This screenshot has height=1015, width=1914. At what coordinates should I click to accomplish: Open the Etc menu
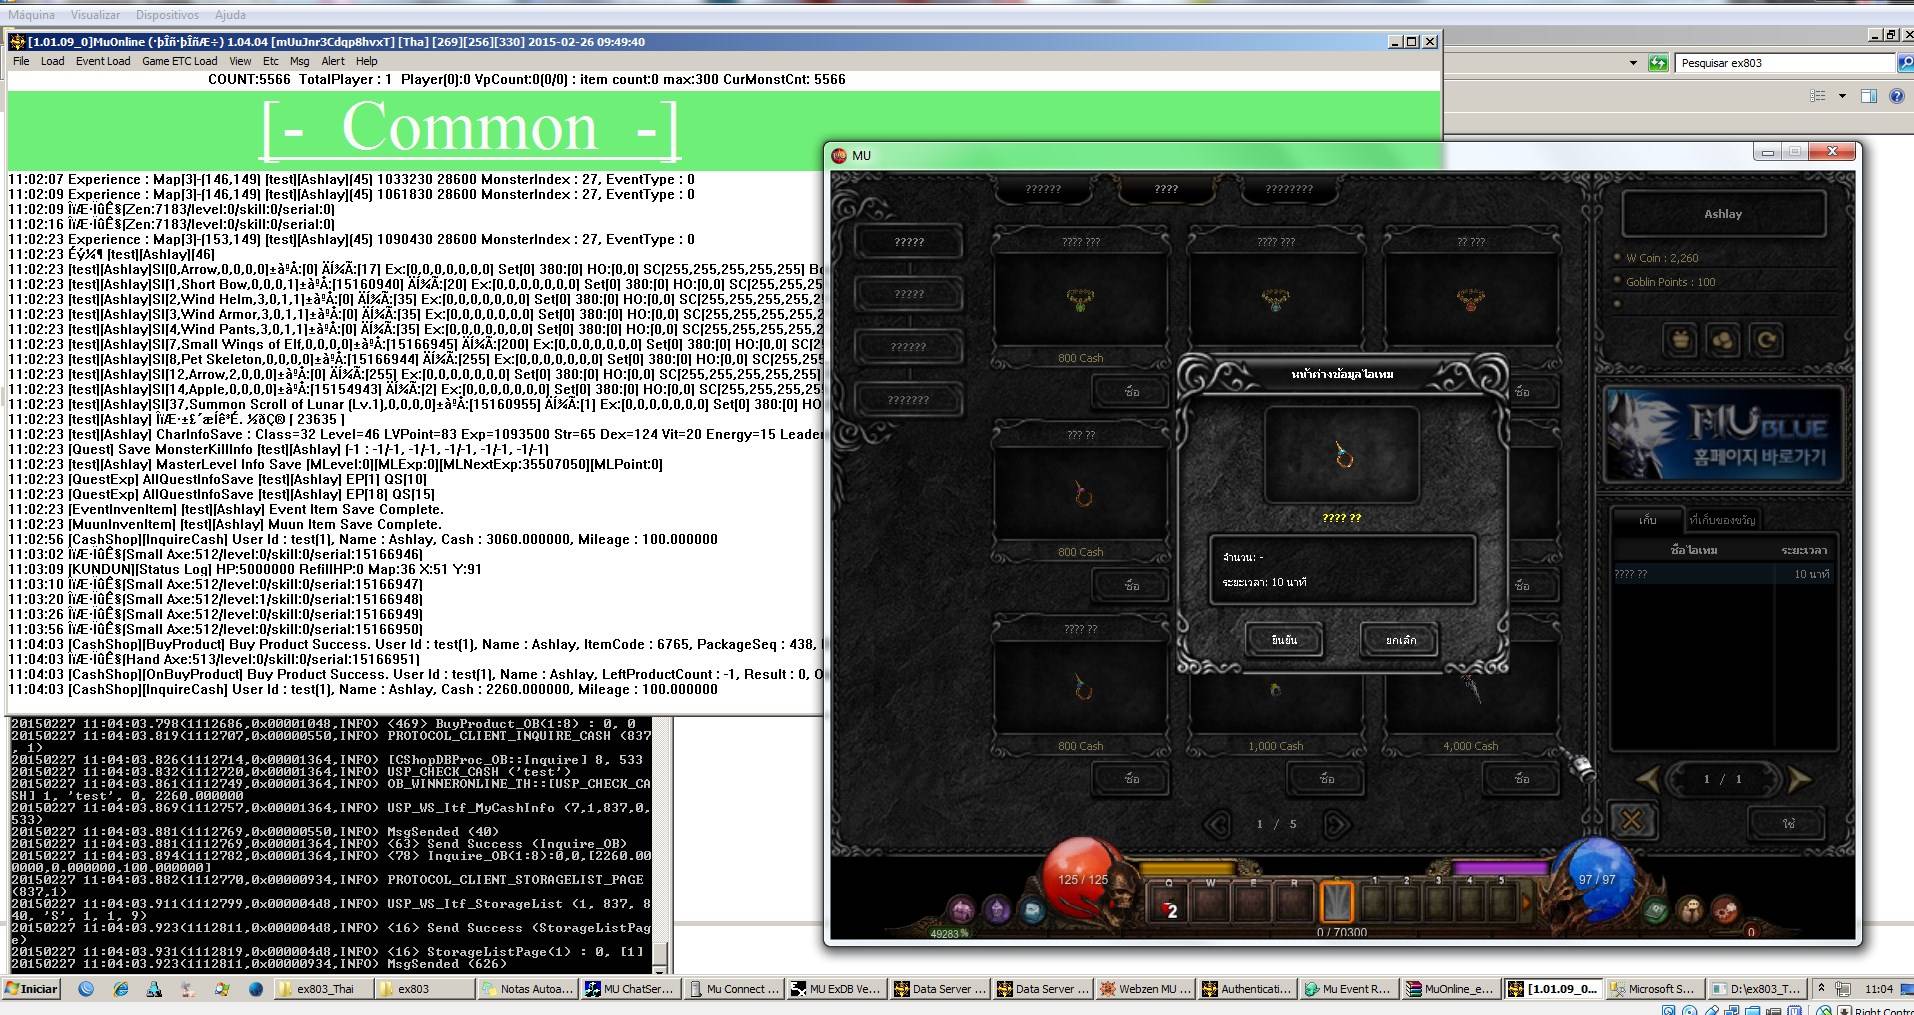point(270,61)
